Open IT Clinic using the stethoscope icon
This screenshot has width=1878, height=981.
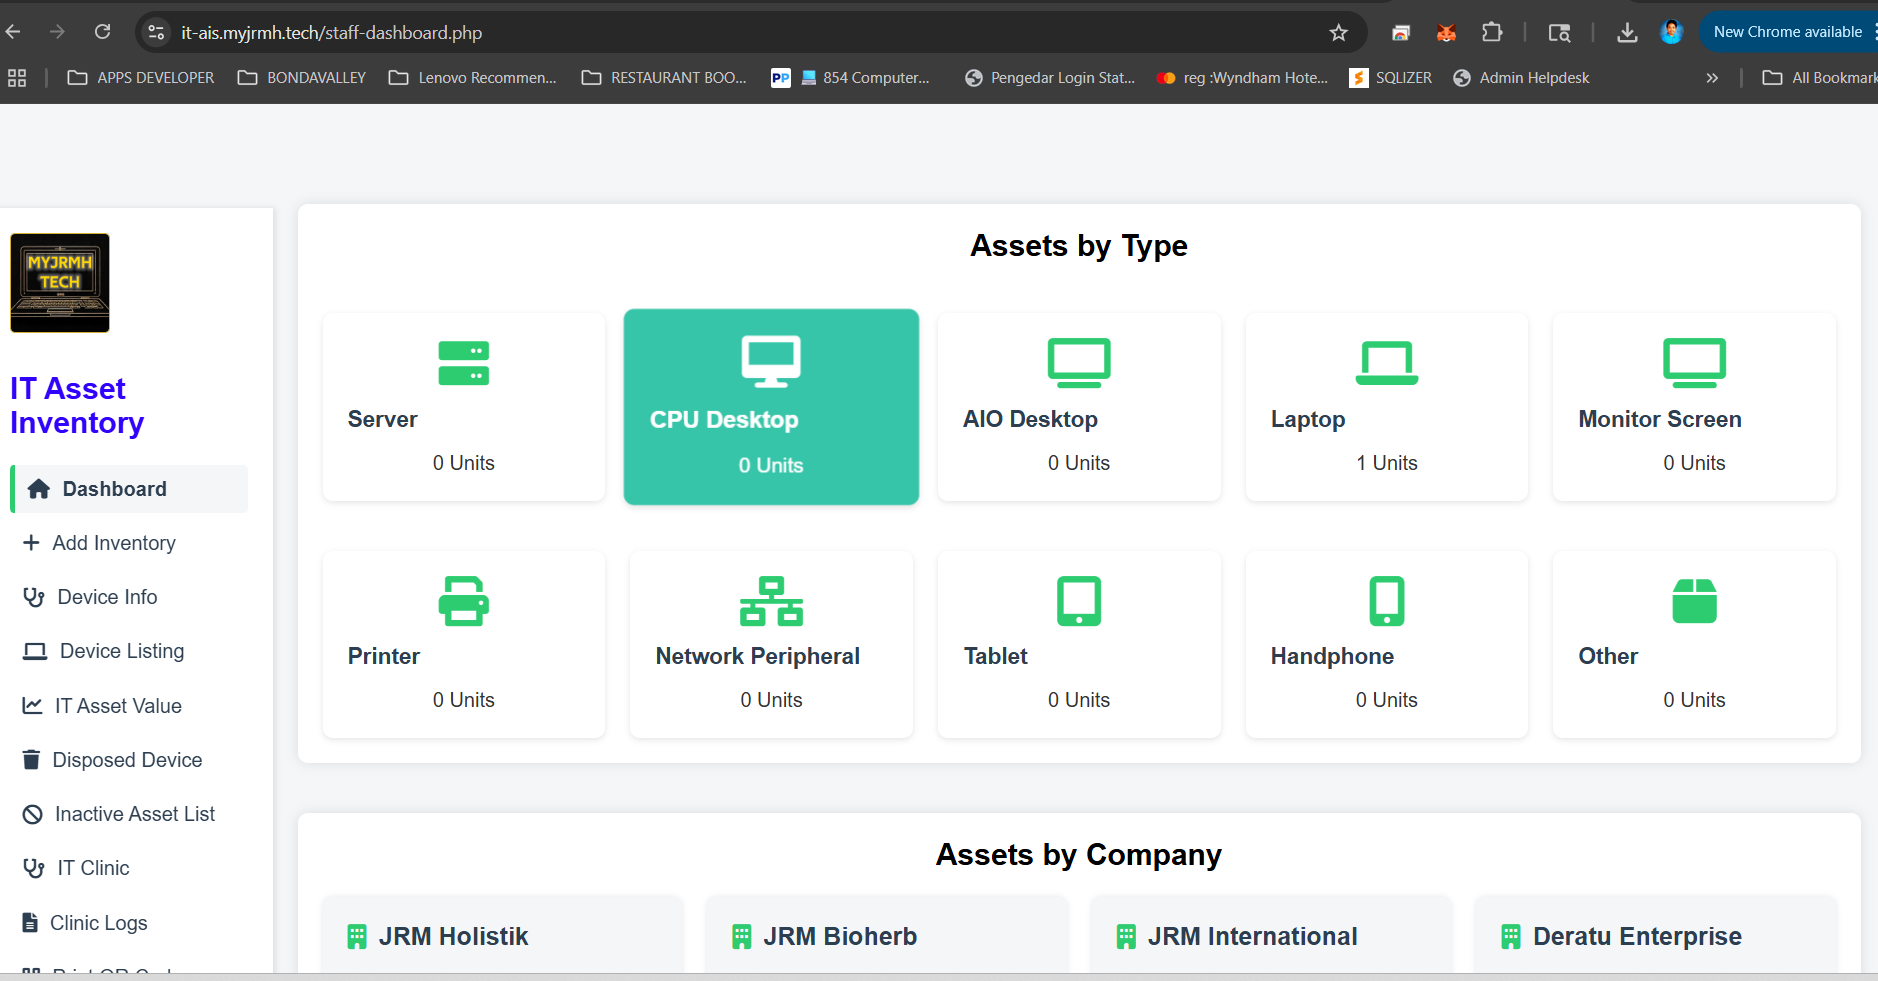pos(33,867)
